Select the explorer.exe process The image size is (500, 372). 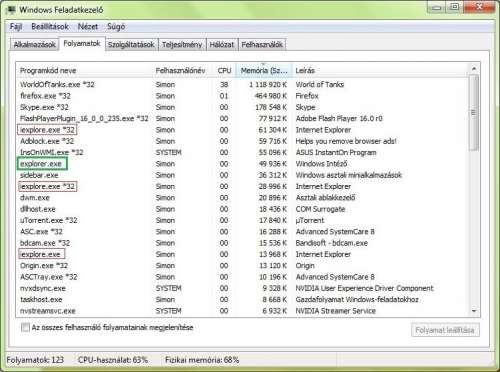coord(242,164)
